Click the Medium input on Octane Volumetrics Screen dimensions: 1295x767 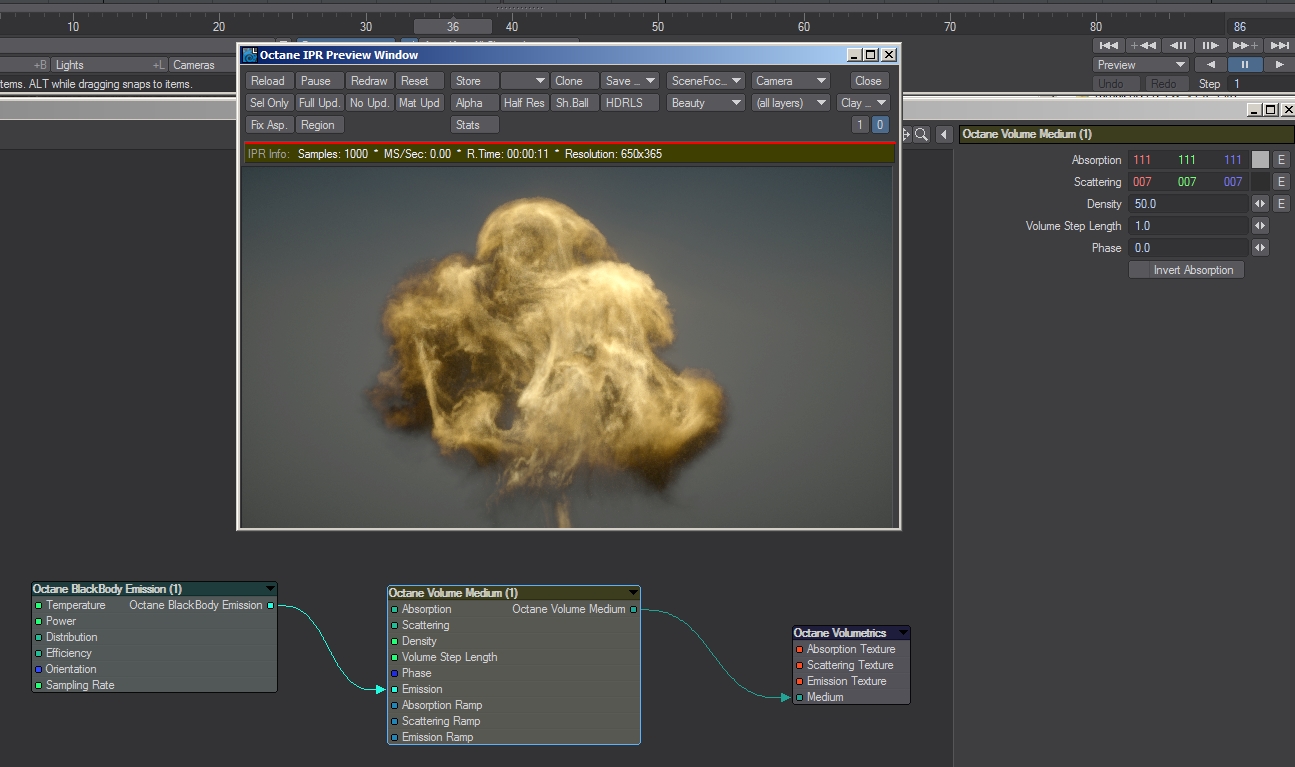pos(800,697)
